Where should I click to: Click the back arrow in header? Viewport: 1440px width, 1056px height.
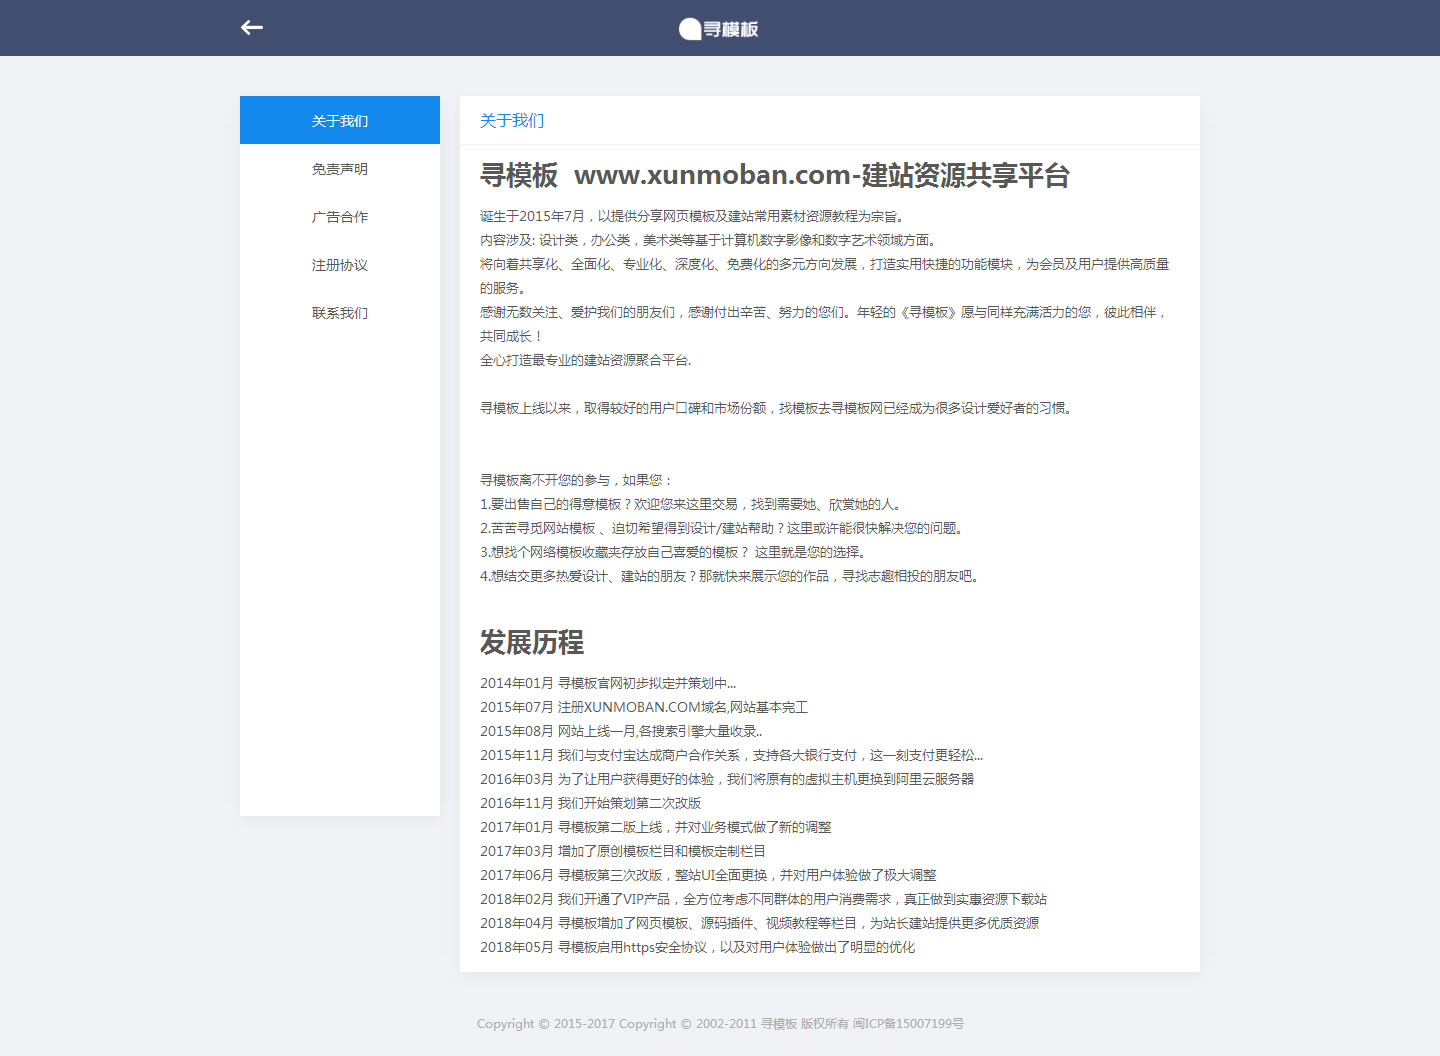pos(252,28)
